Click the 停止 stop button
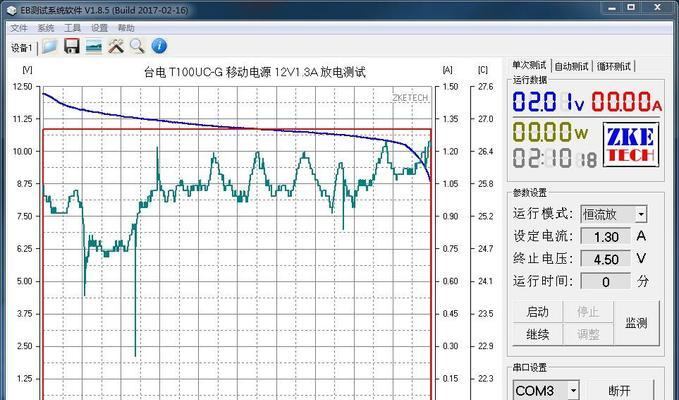The width and height of the screenshot is (679, 400). (588, 312)
